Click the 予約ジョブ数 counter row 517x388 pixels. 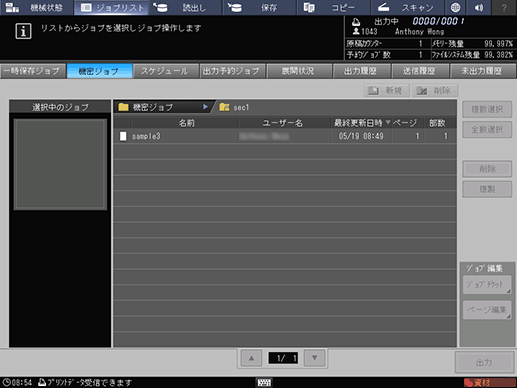pos(387,55)
